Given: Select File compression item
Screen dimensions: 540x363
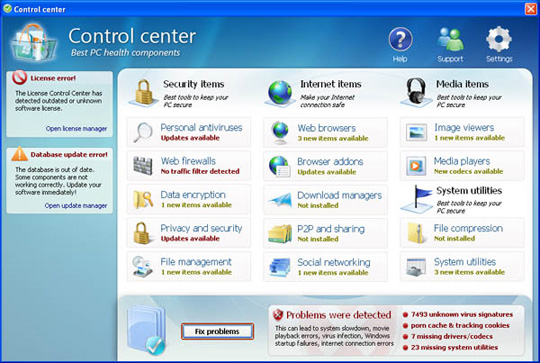Looking at the screenshot, I should (x=462, y=233).
